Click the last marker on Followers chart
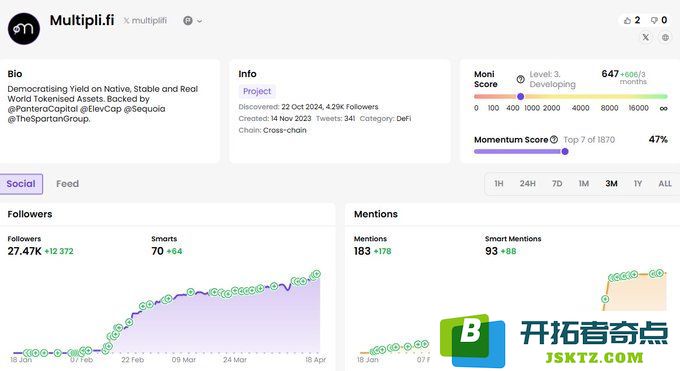The image size is (680, 371). coord(317,274)
